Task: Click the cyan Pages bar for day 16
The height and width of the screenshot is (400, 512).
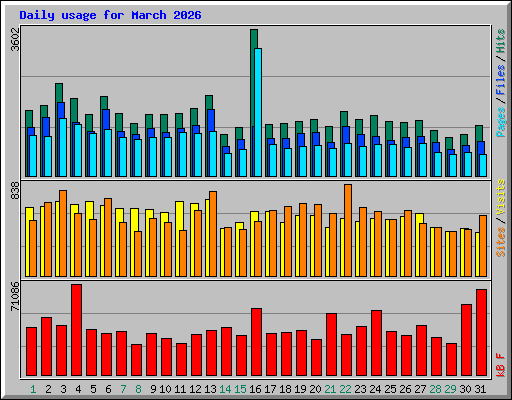Action: [258, 113]
